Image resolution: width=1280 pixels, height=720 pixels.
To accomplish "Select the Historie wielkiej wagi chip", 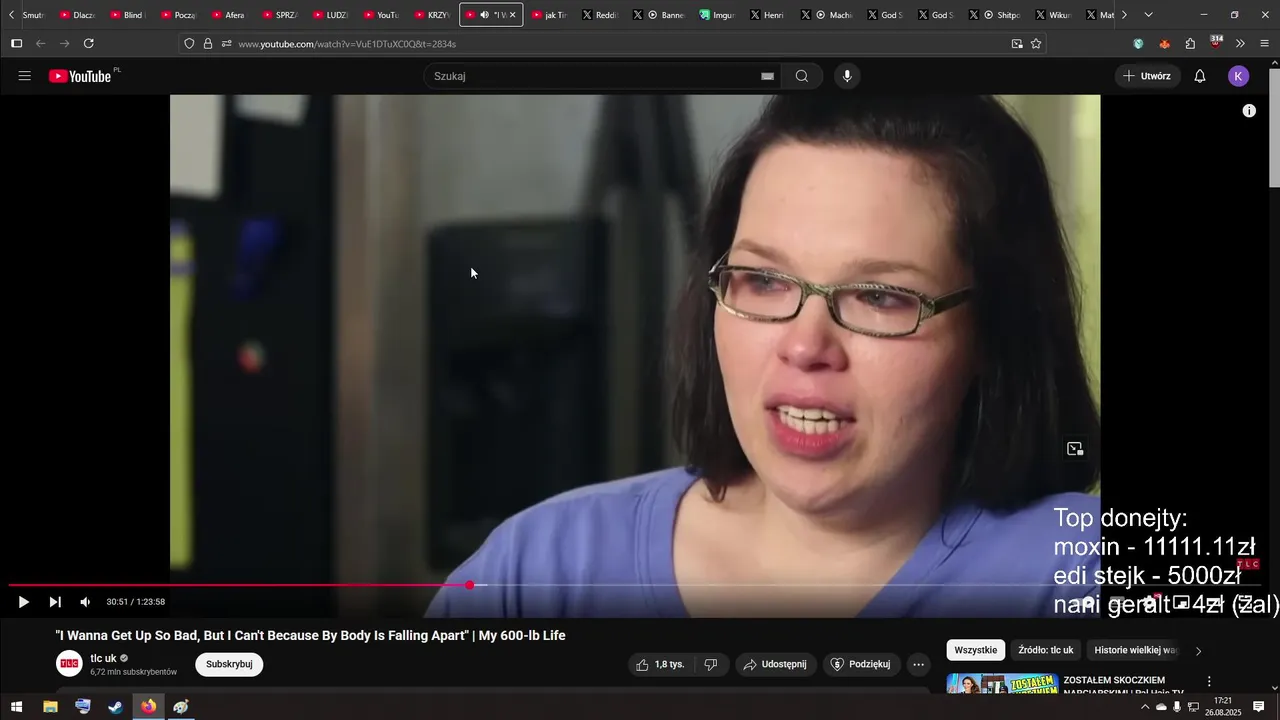I will click(x=1136, y=650).
